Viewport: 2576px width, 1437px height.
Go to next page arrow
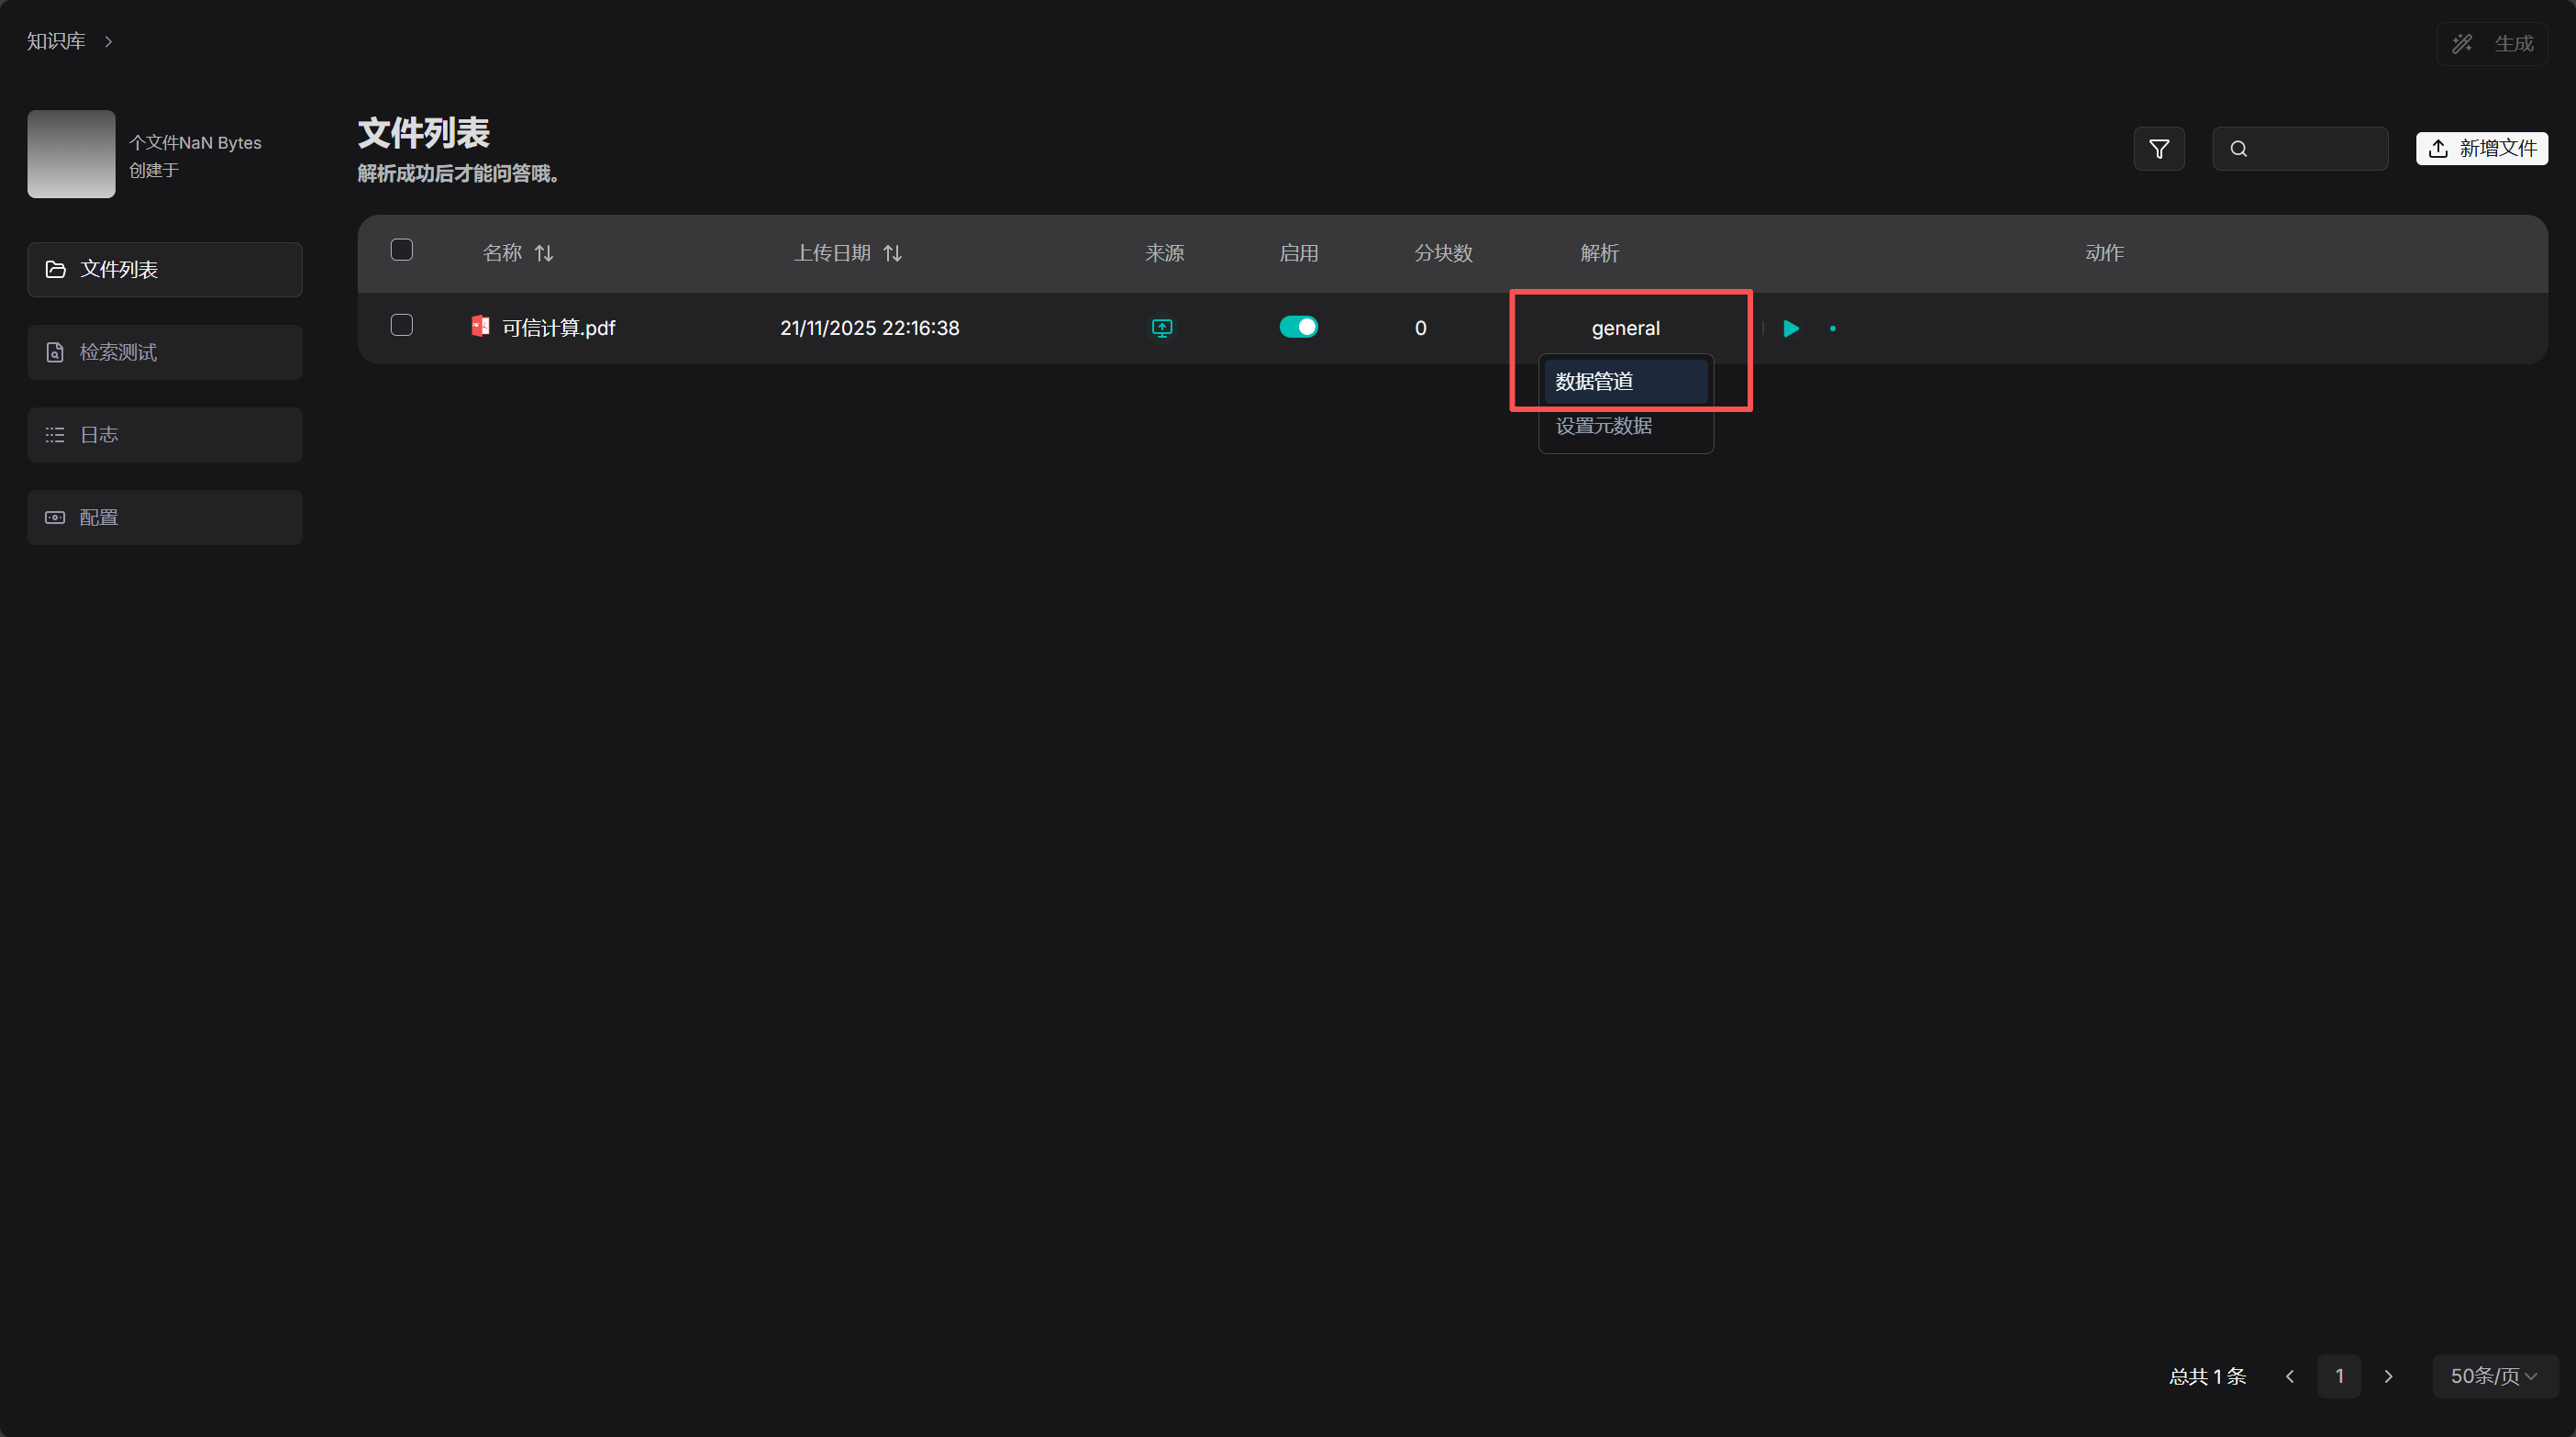click(x=2388, y=1376)
